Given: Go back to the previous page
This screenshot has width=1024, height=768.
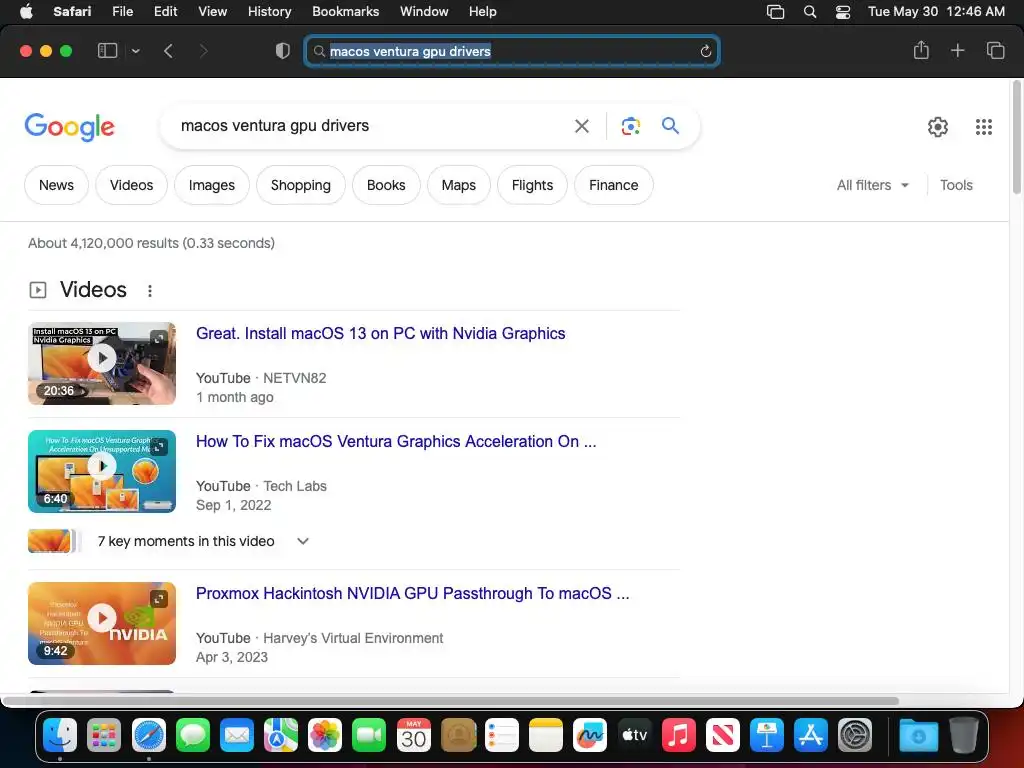Looking at the screenshot, I should [x=168, y=51].
